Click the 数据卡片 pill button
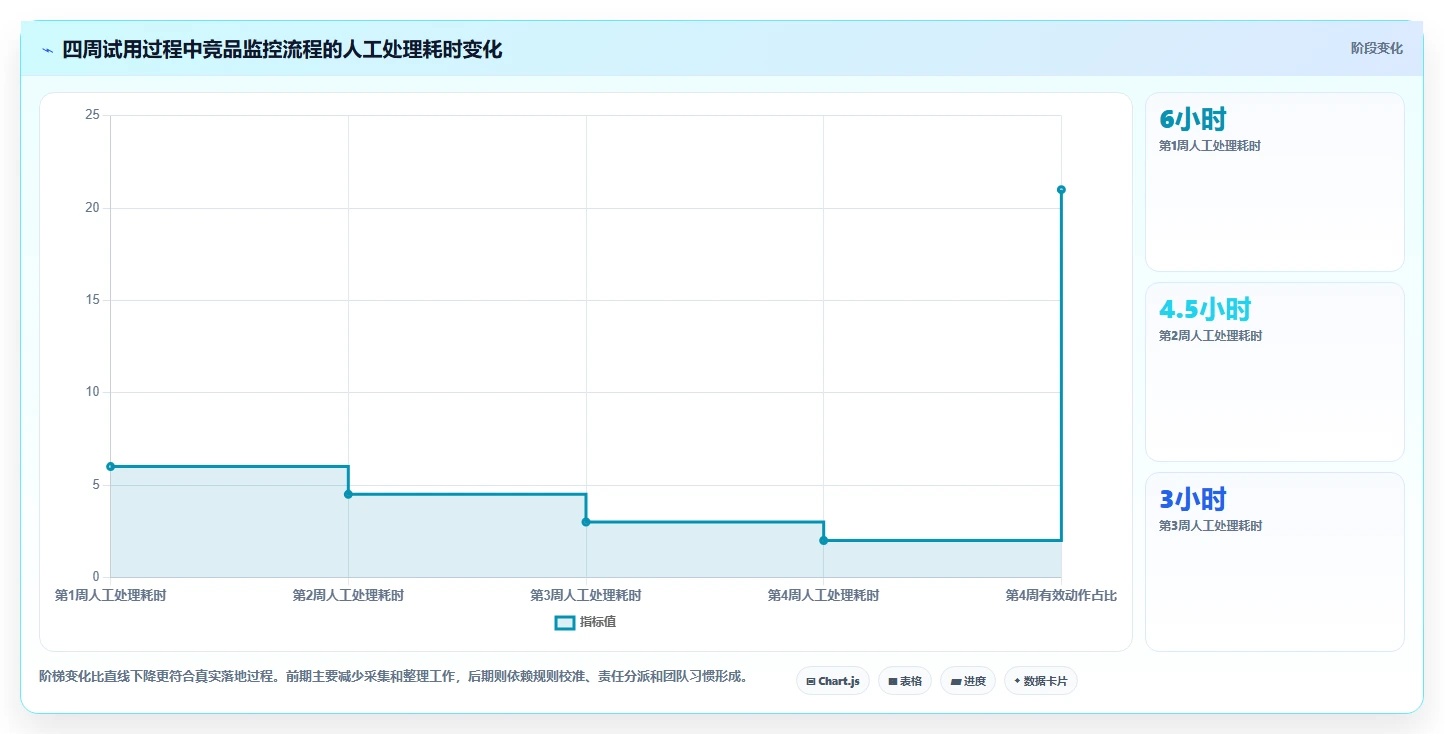Image resolution: width=1444 pixels, height=734 pixels. tap(1041, 681)
